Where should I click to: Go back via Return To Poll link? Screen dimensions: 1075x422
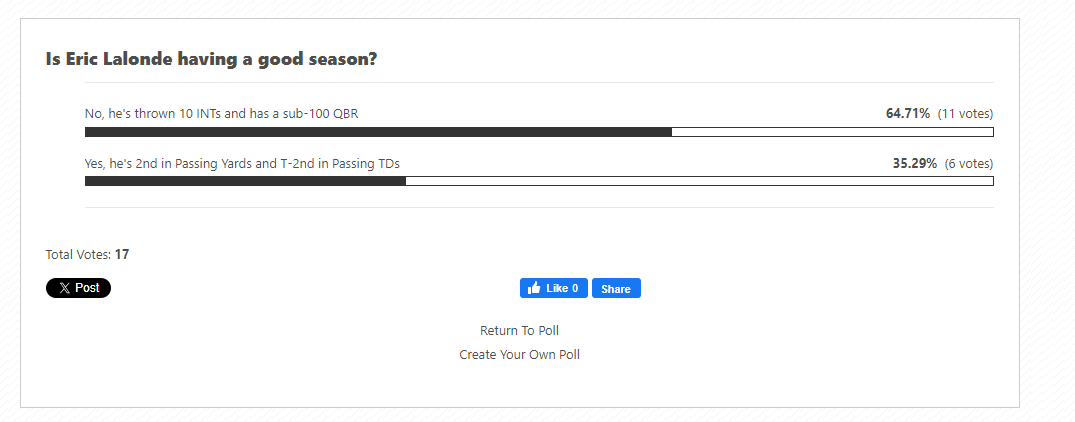[x=519, y=331]
